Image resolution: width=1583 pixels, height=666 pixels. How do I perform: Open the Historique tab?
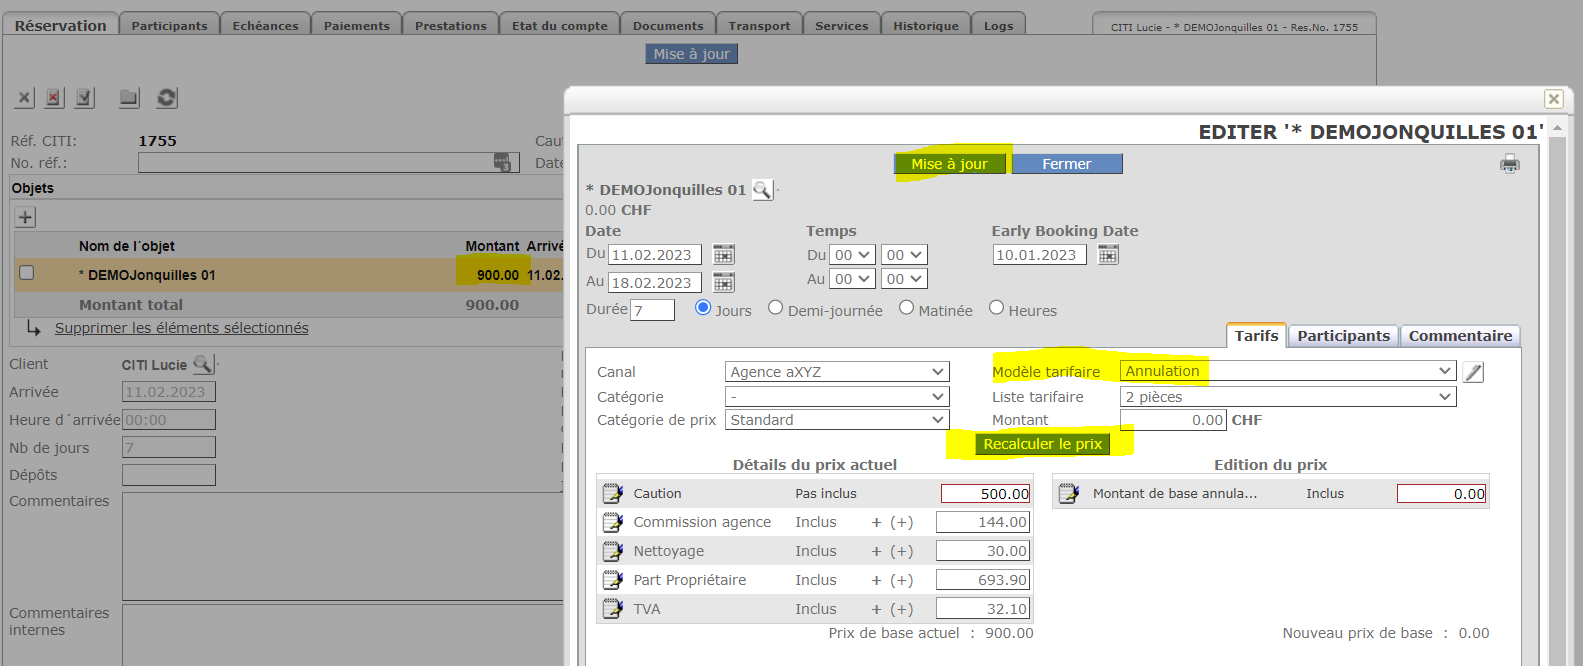[x=925, y=25]
